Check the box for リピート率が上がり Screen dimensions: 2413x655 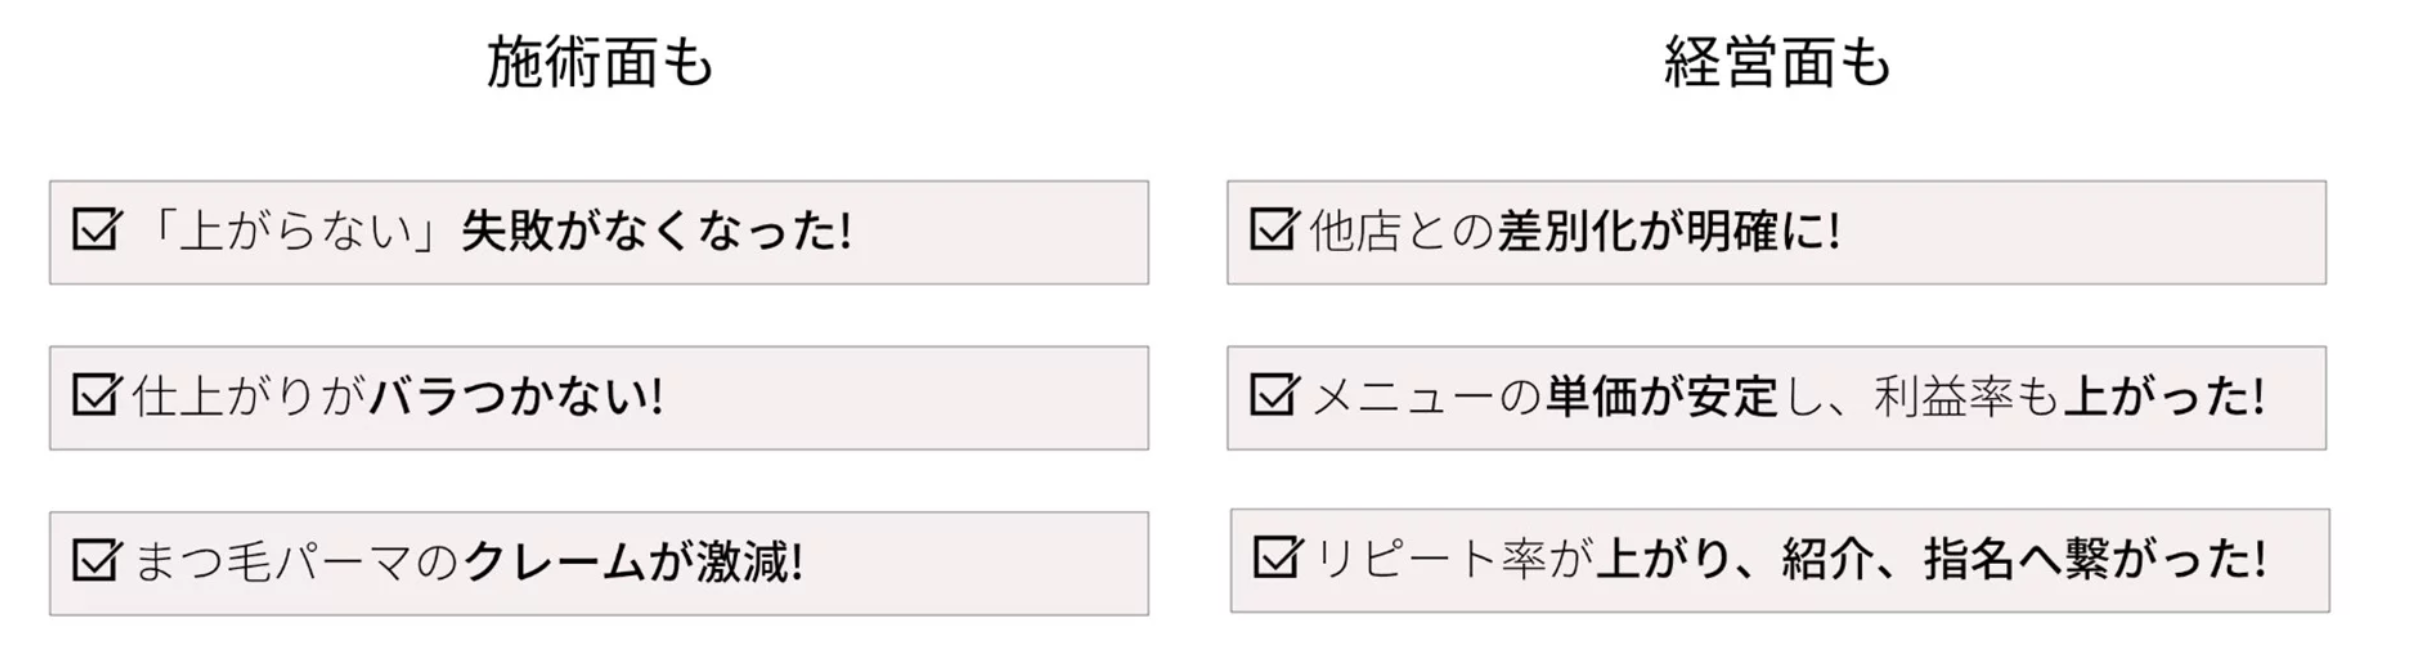coord(1278,557)
